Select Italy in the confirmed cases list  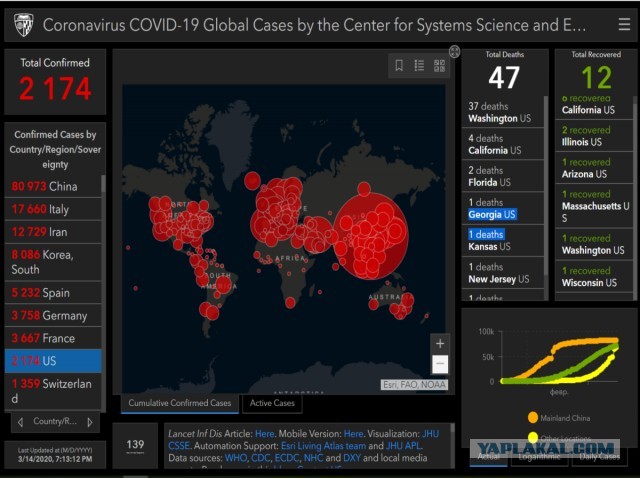pos(53,209)
